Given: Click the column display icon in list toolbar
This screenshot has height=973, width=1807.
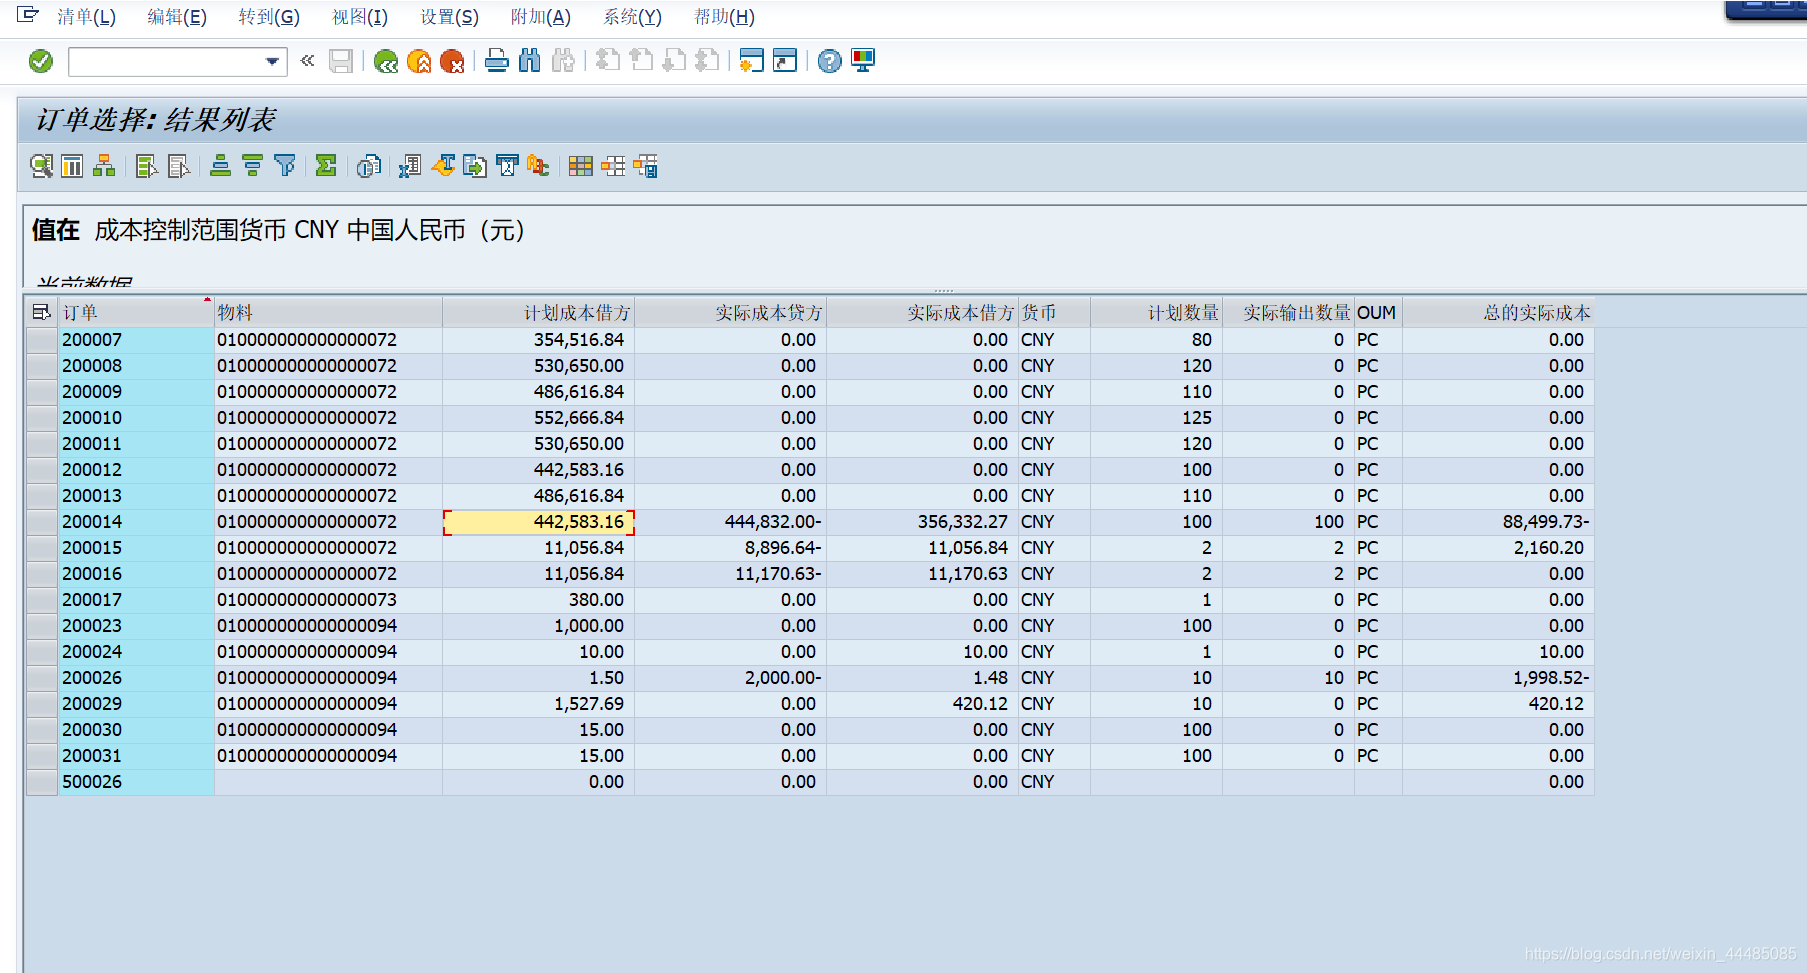Looking at the screenshot, I should click(72, 166).
